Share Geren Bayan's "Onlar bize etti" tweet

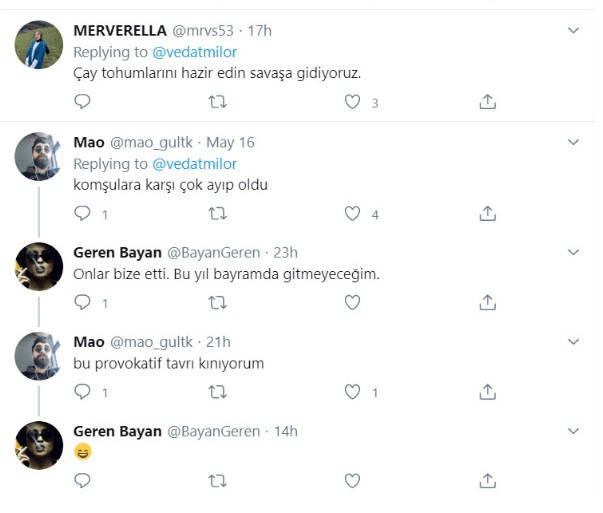tap(488, 302)
